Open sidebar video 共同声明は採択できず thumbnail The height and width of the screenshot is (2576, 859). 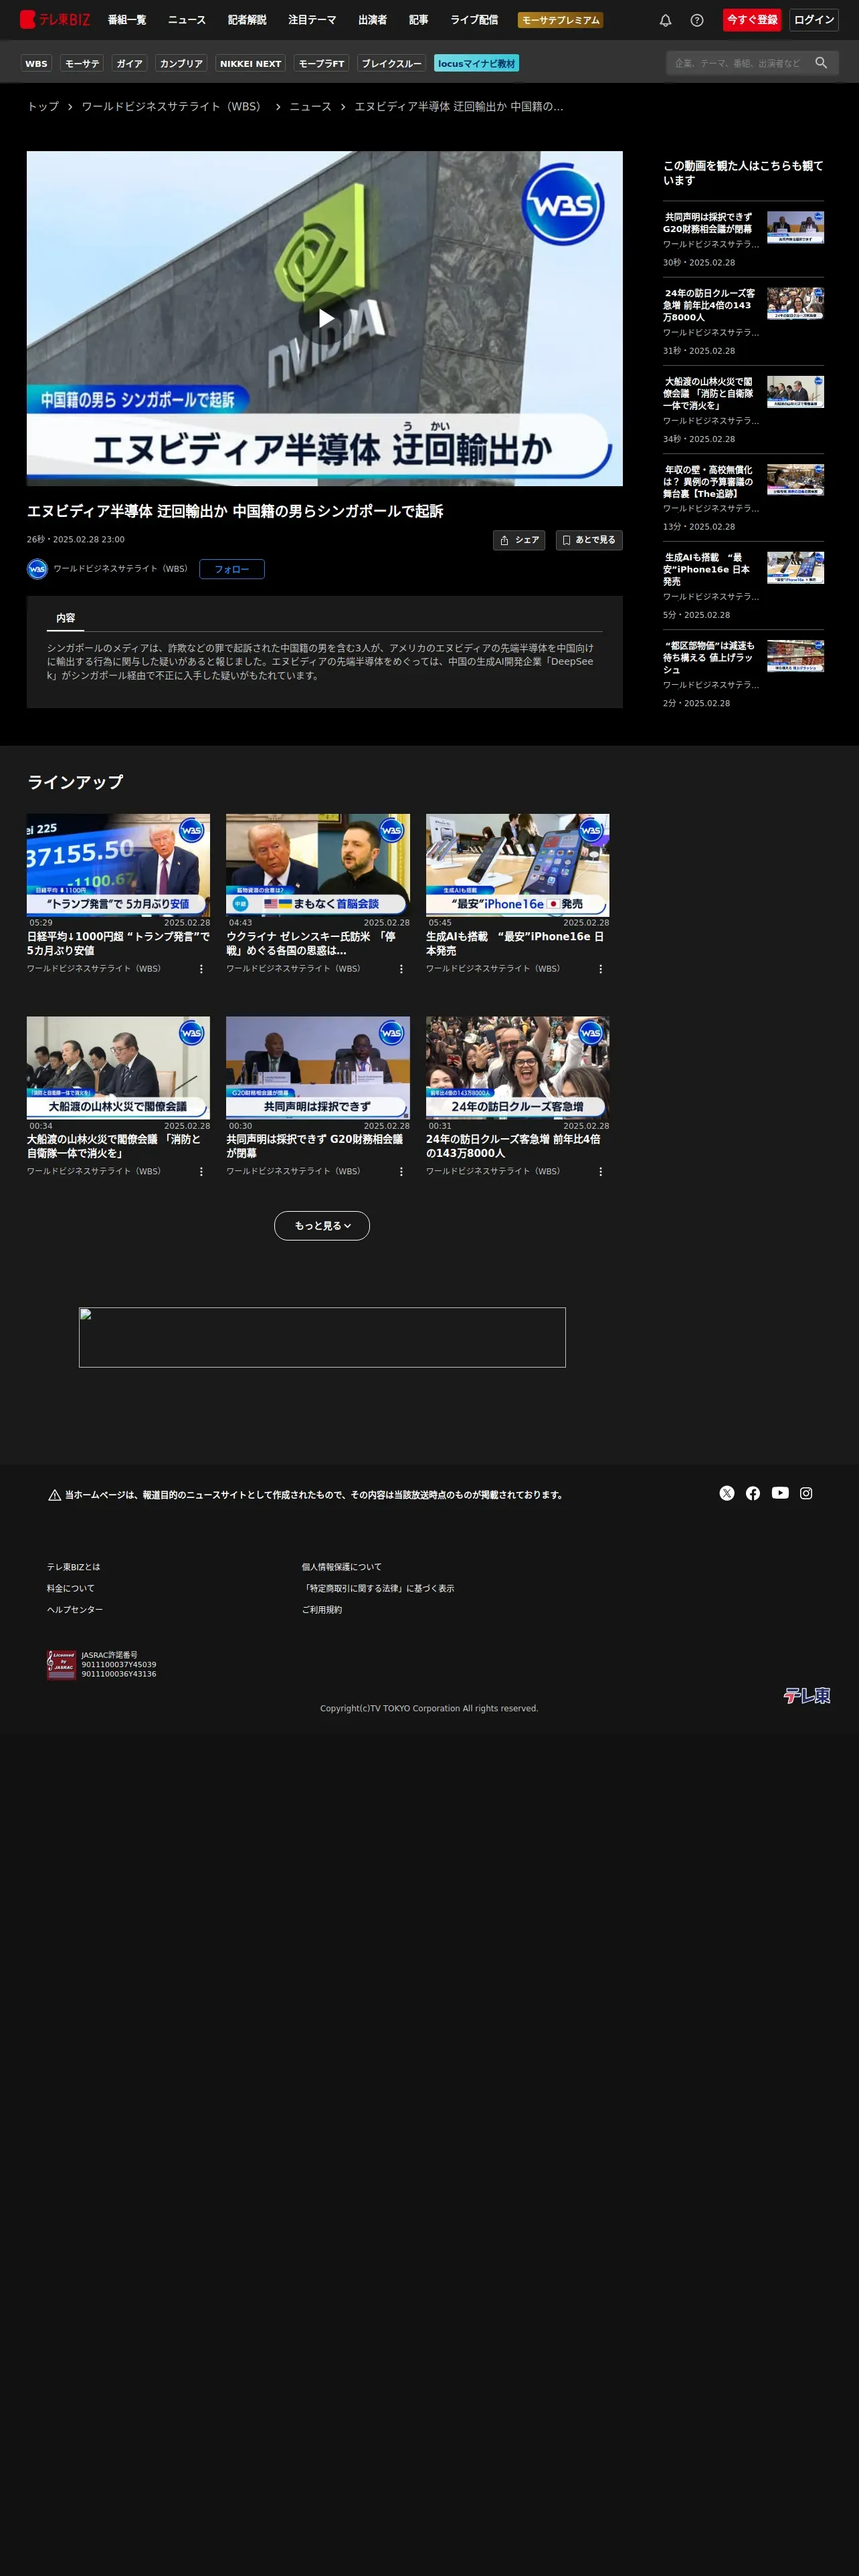795,227
